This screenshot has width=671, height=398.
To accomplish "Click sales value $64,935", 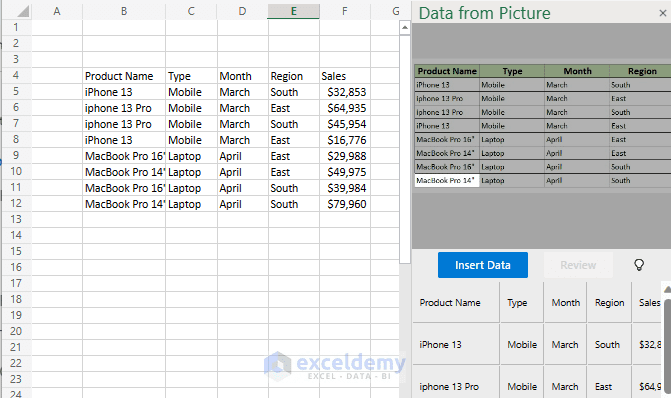I will pos(344,108).
